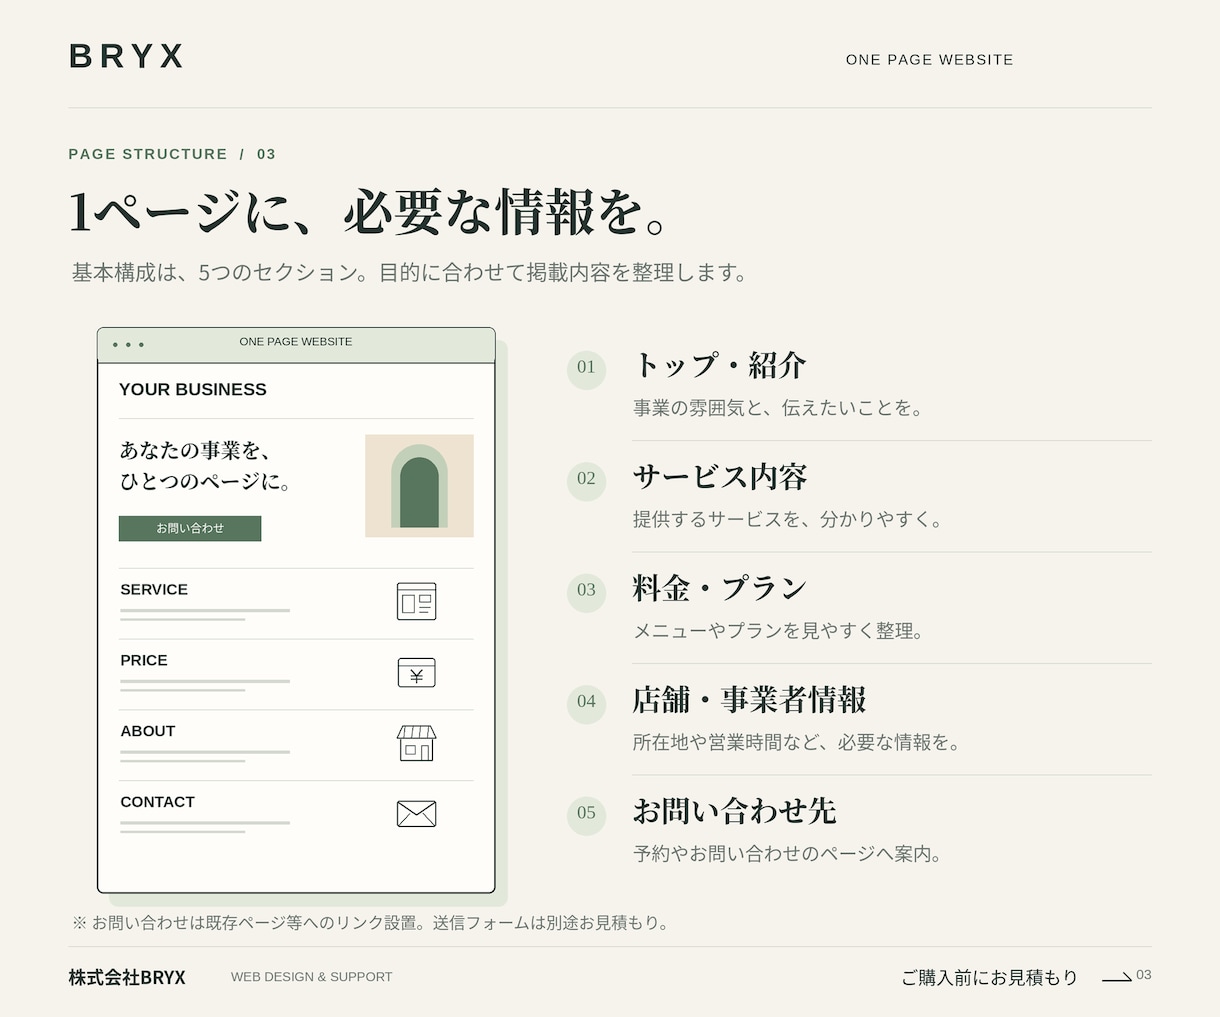The image size is (1220, 1017).
Task: Click the heading トップ・紹介
Action: tap(719, 365)
